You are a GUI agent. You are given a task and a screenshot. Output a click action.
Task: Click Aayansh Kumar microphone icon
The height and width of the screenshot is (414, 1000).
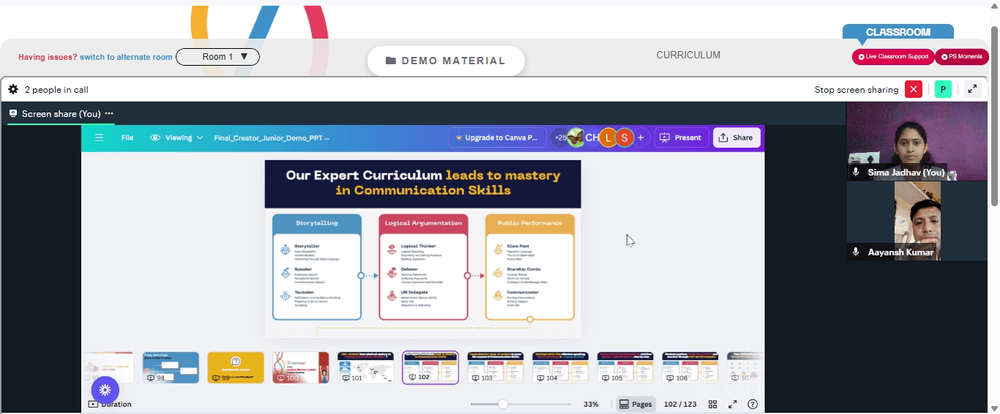click(x=857, y=252)
